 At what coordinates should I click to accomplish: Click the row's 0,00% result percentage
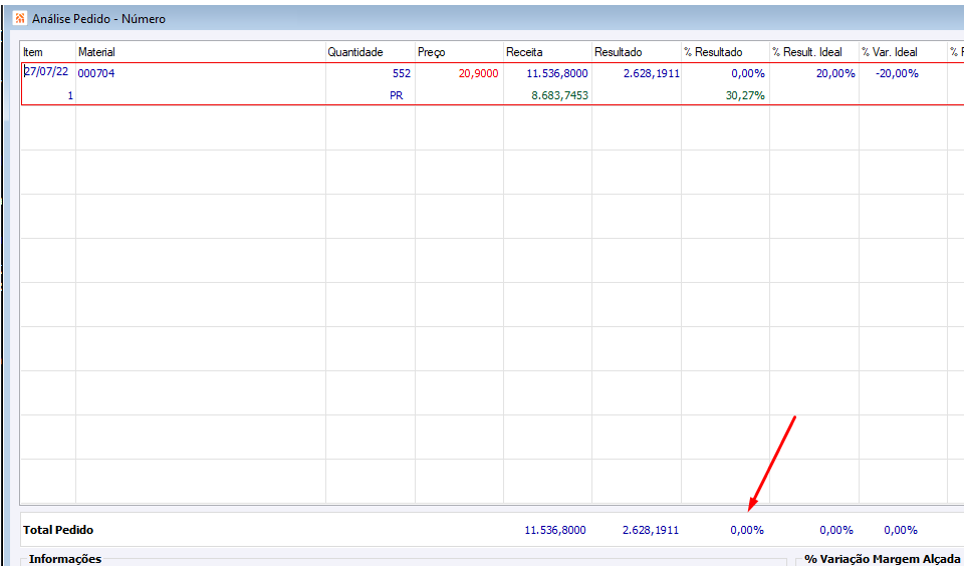point(748,73)
